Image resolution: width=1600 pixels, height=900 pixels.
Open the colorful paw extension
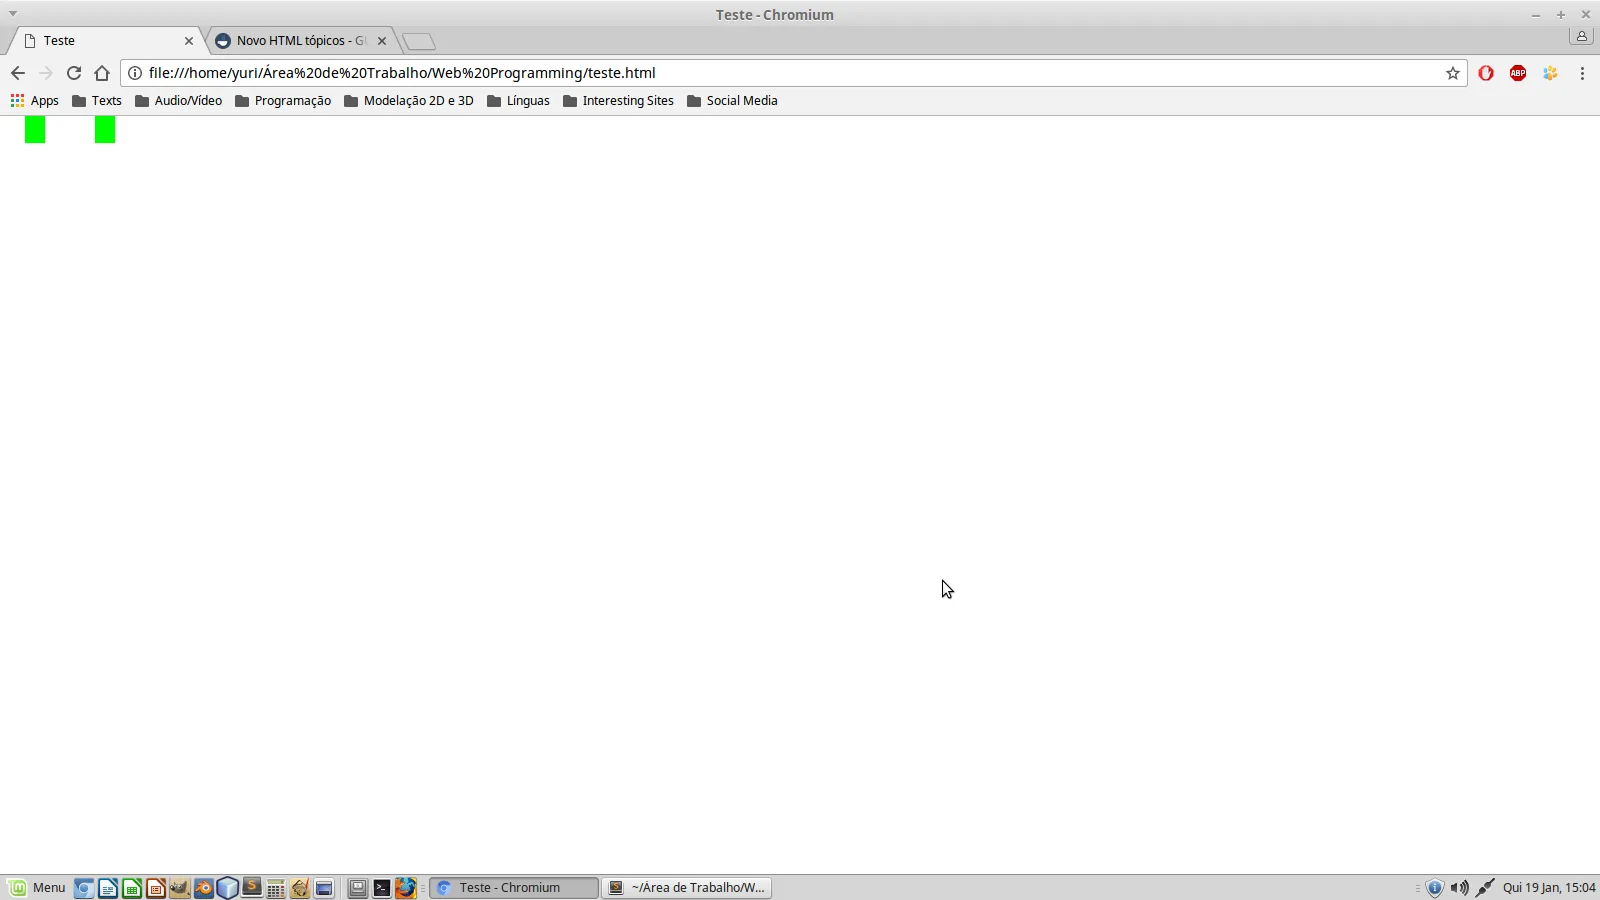pos(1550,73)
